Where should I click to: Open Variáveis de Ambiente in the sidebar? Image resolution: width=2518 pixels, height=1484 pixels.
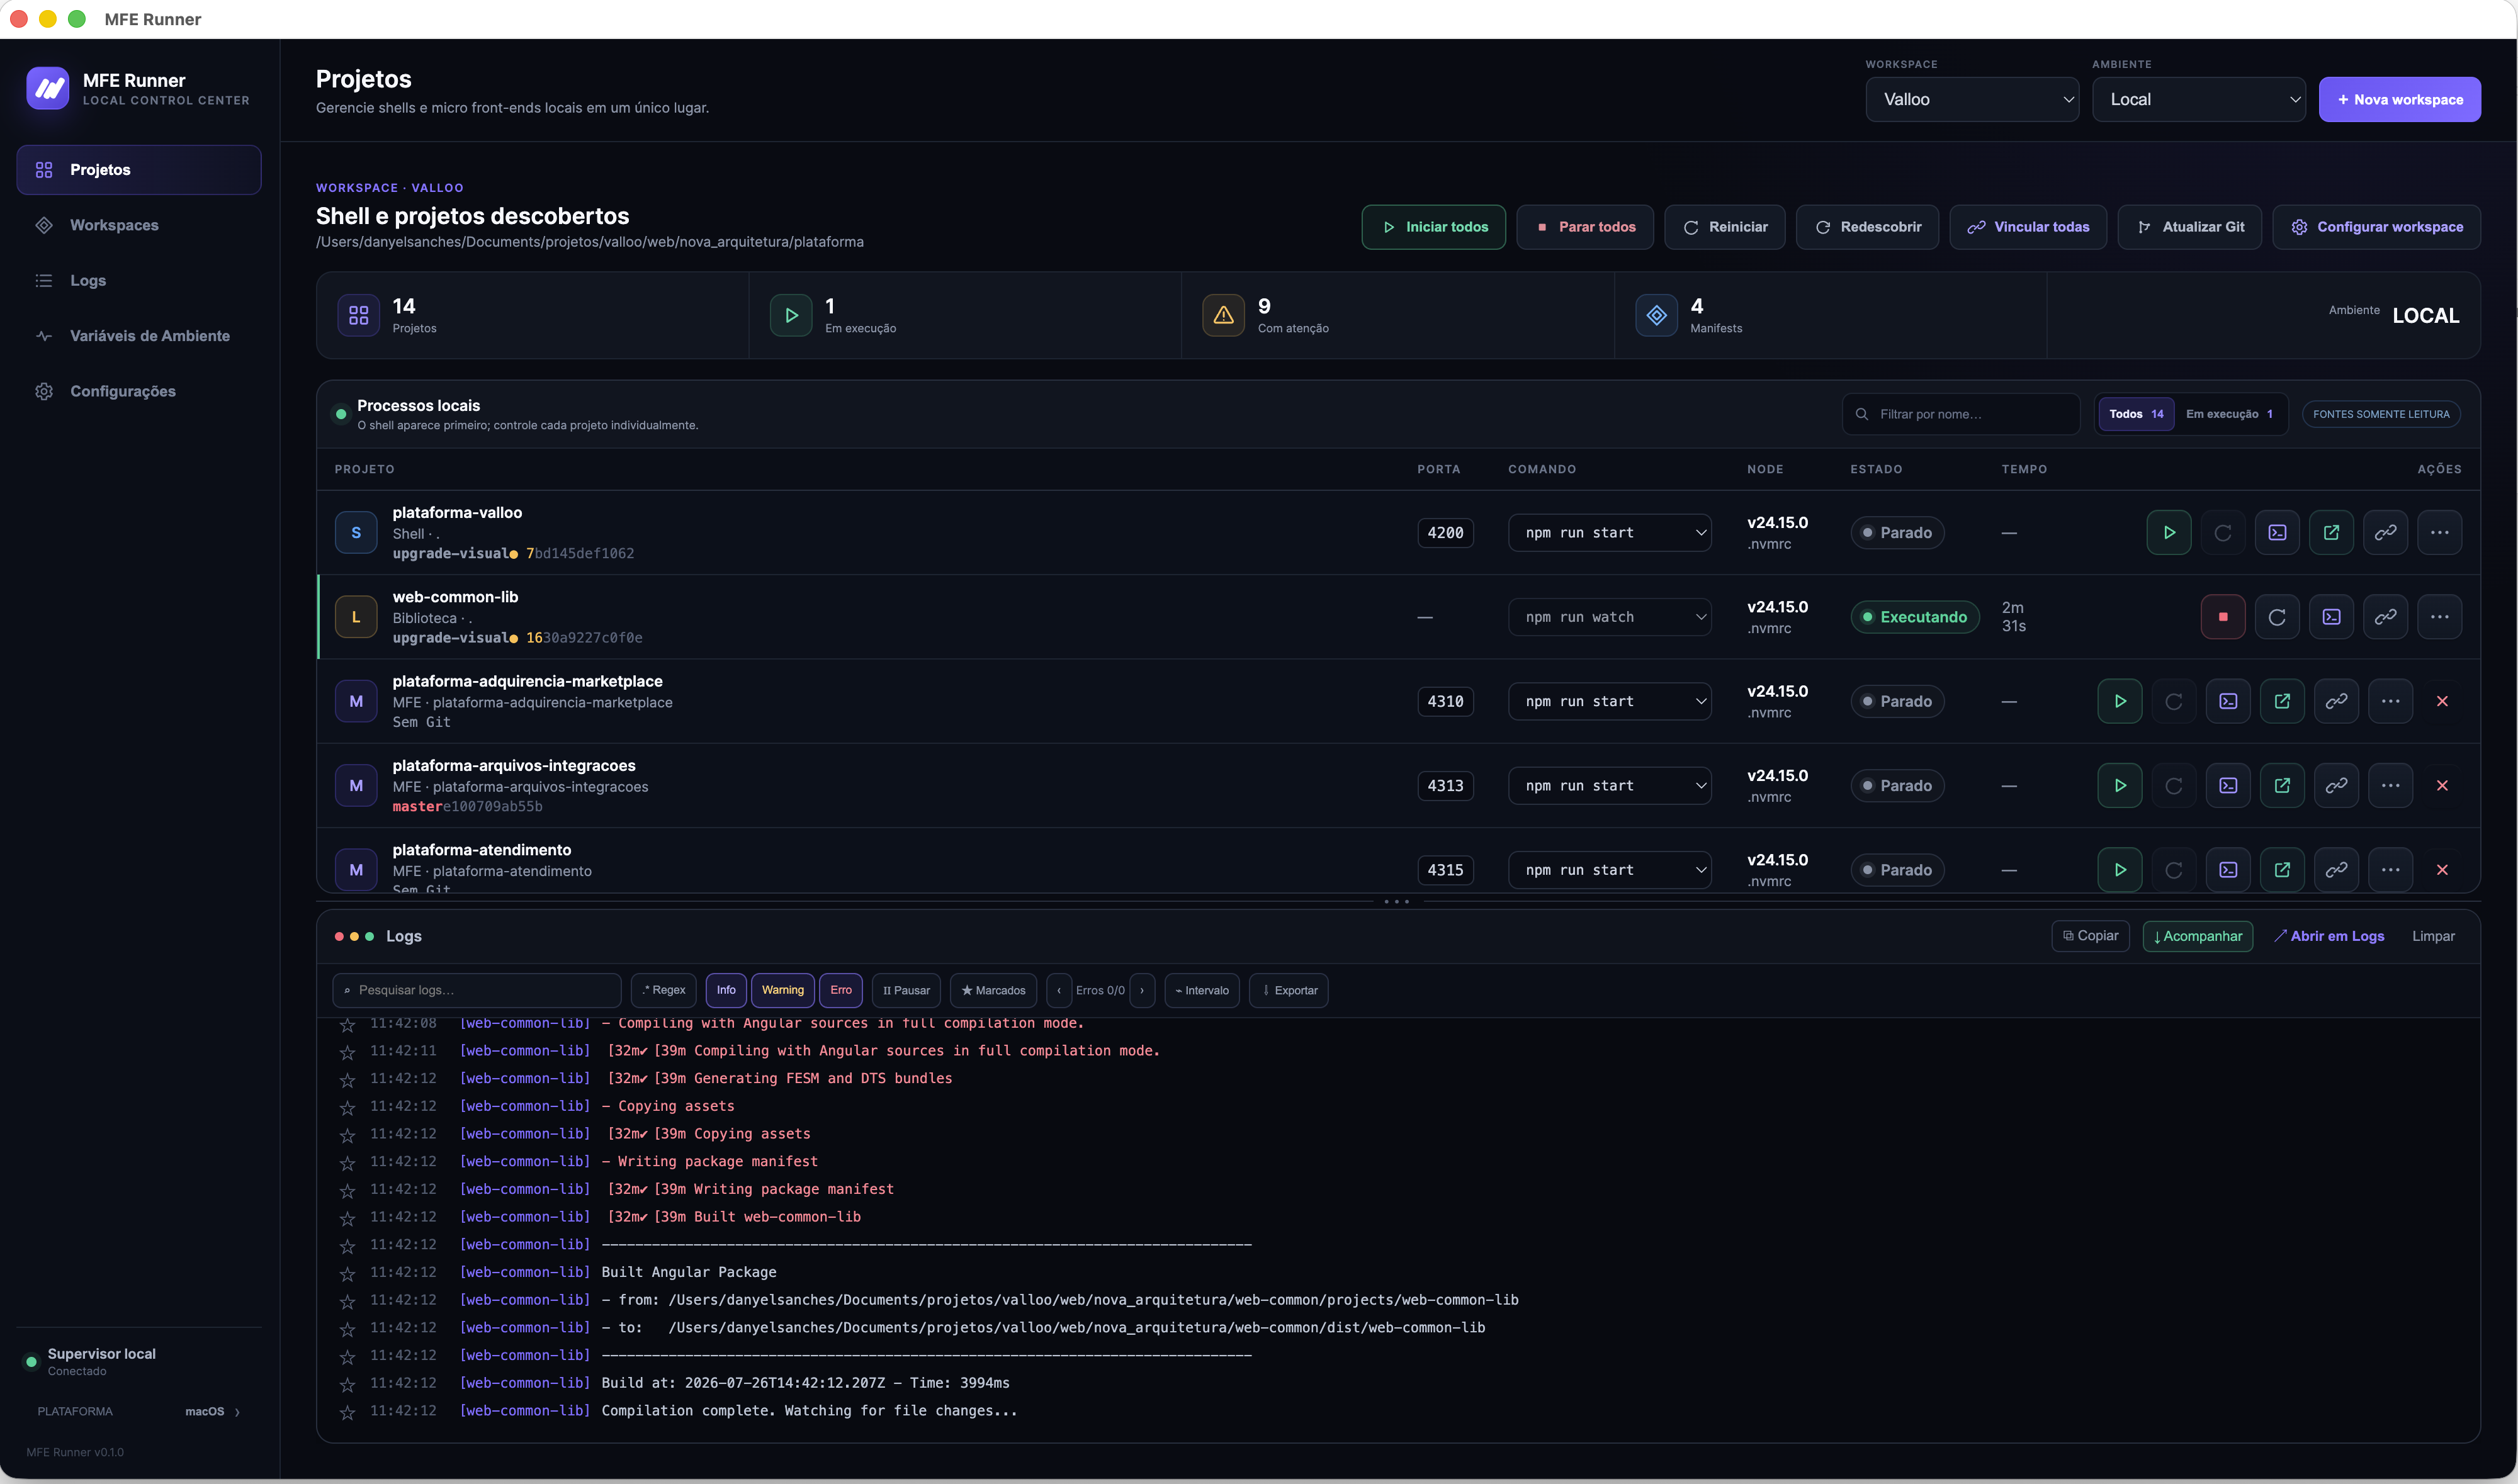click(x=139, y=336)
